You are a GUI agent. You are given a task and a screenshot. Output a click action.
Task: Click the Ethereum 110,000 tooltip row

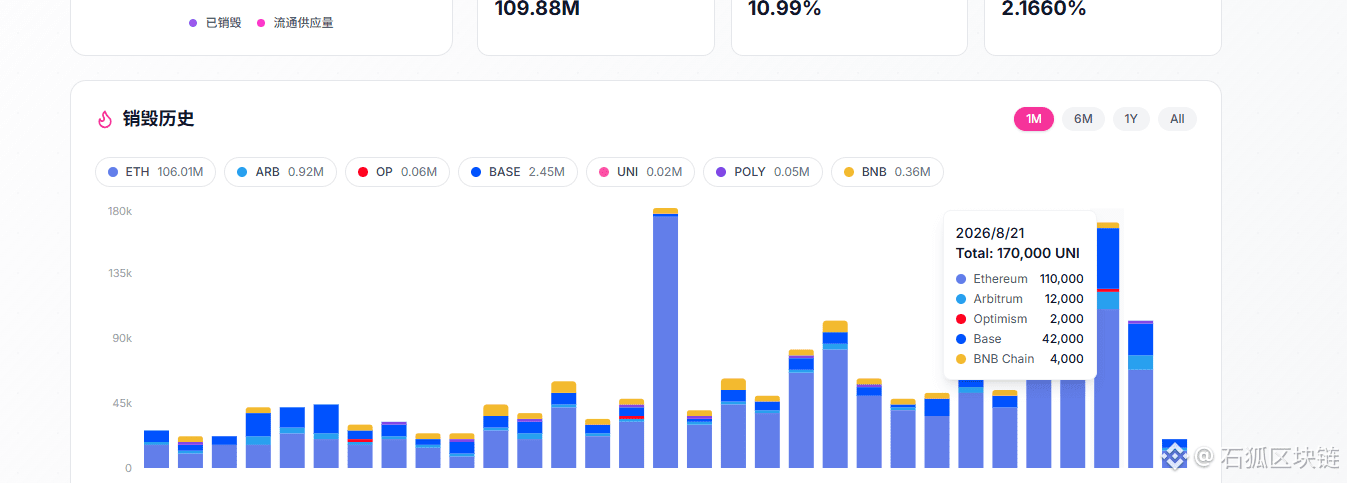point(1020,279)
